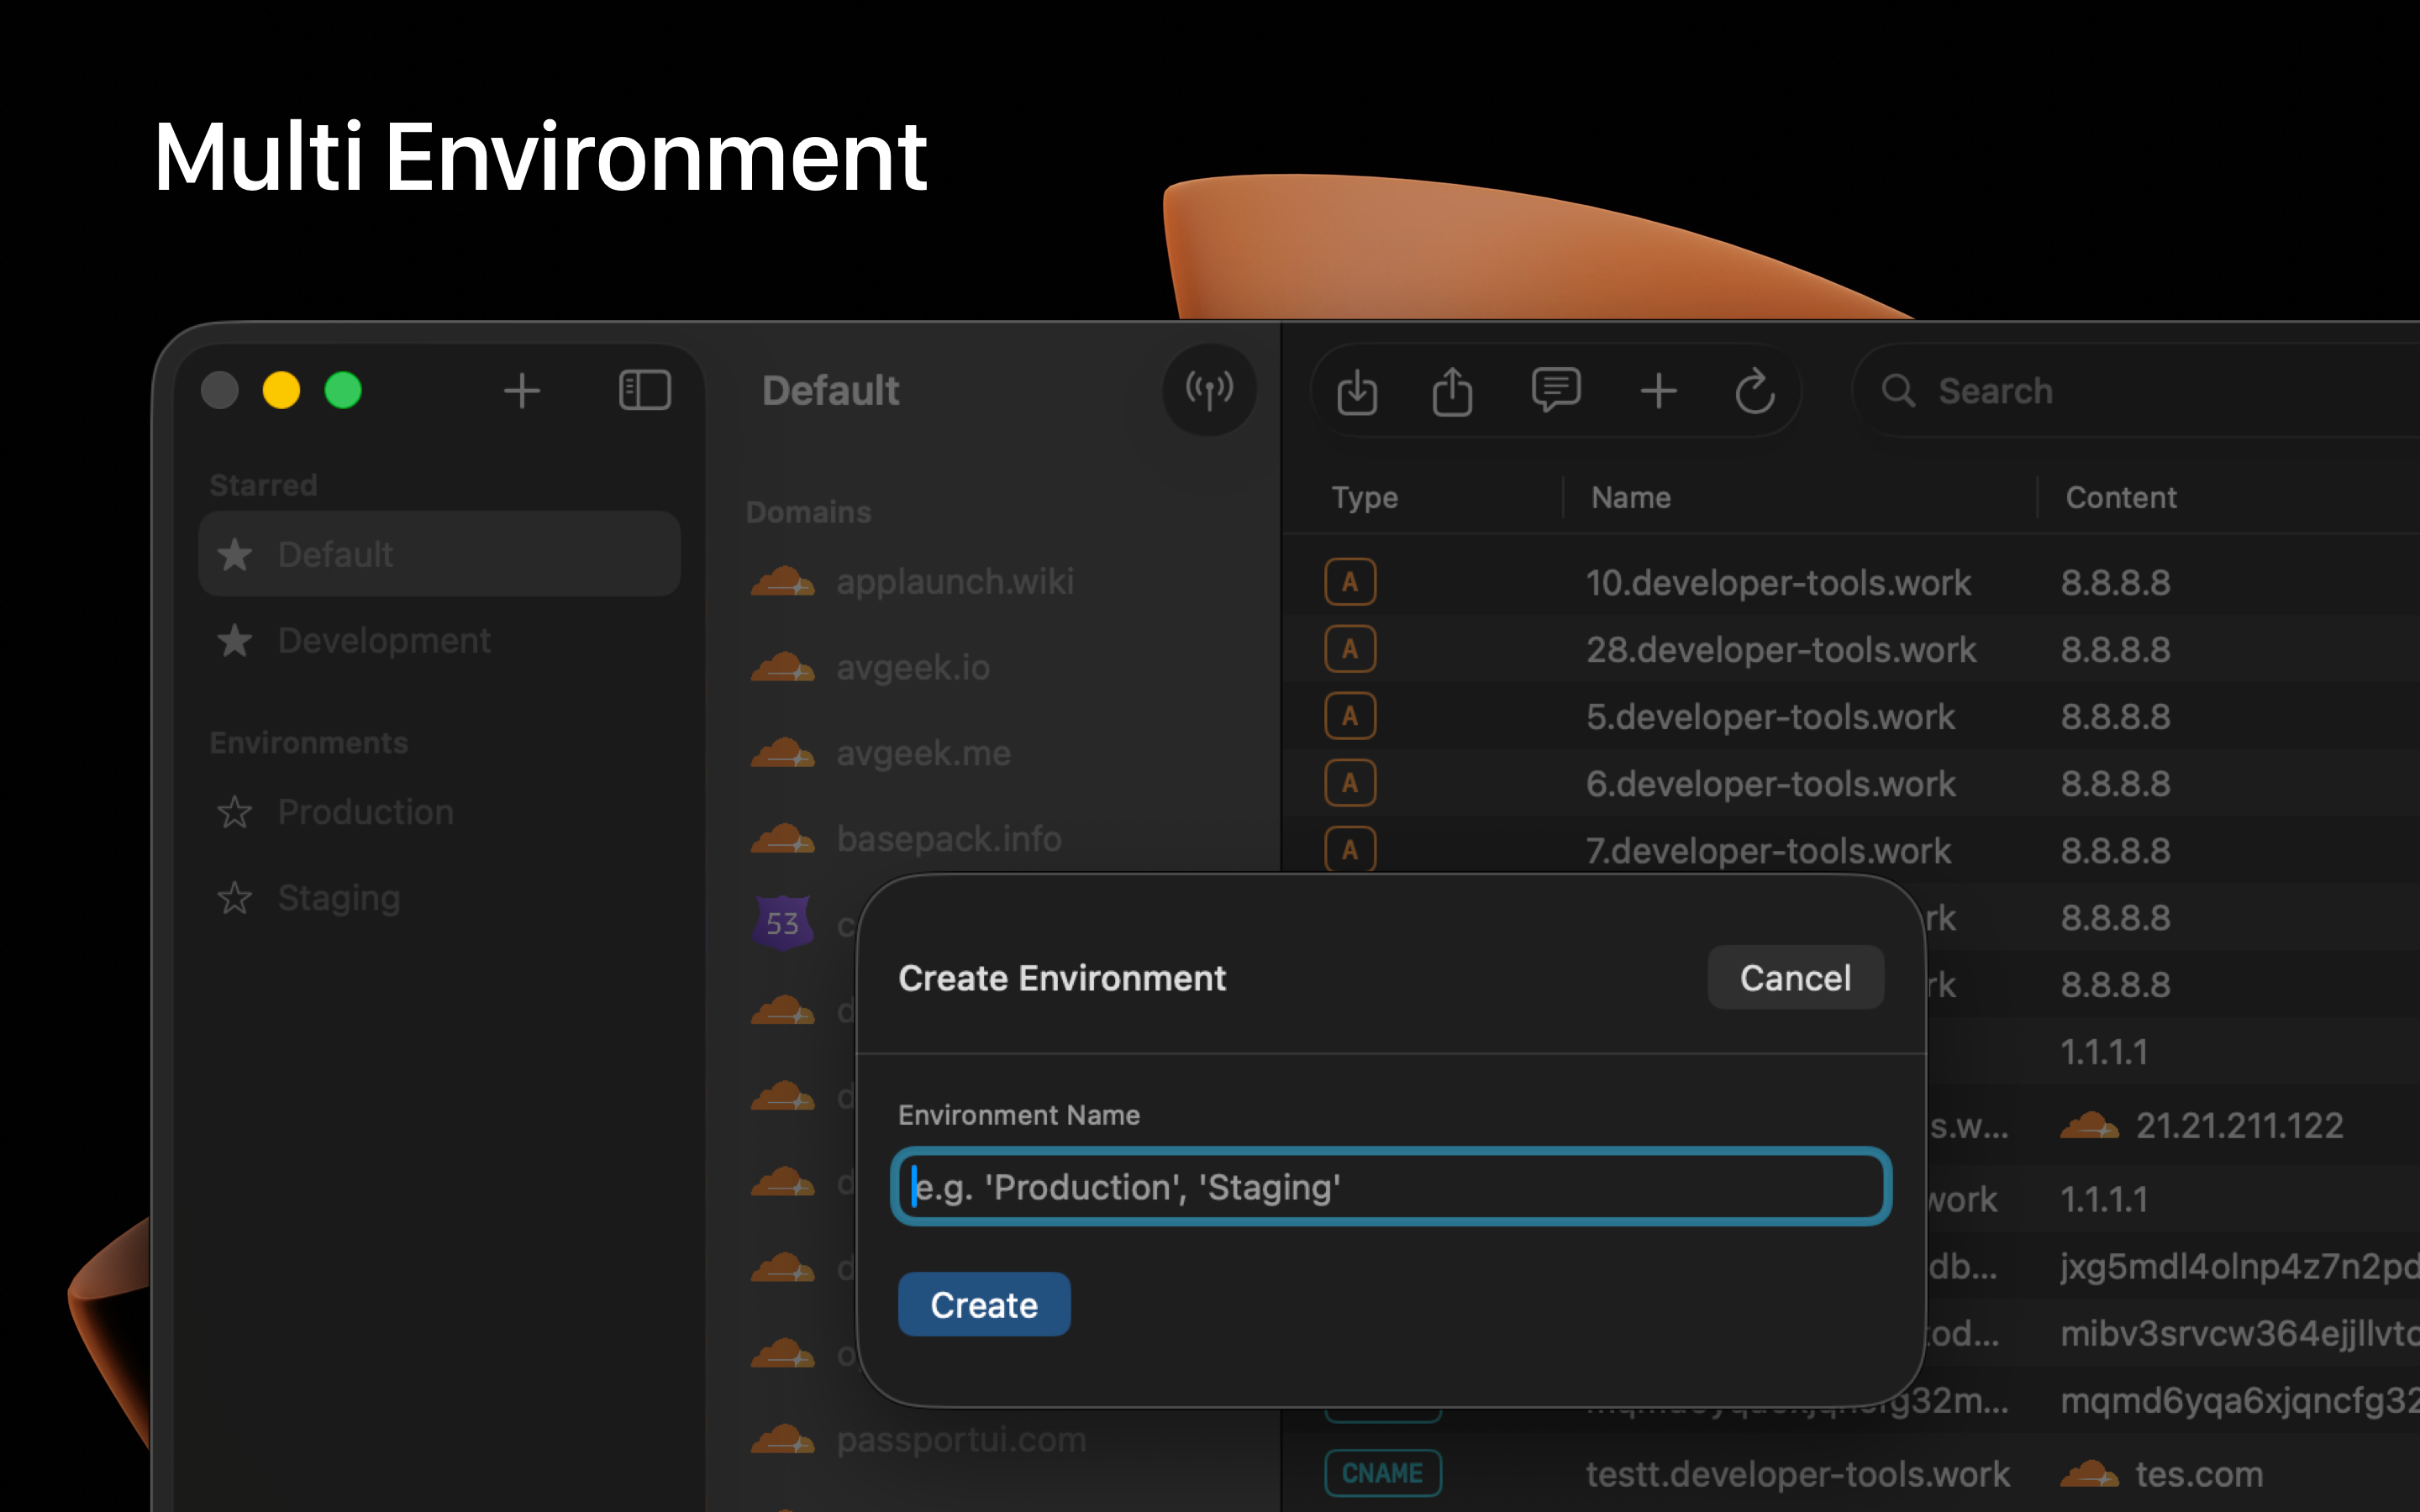Sort by the Content column header
Image resolution: width=2420 pixels, height=1512 pixels.
2120,497
